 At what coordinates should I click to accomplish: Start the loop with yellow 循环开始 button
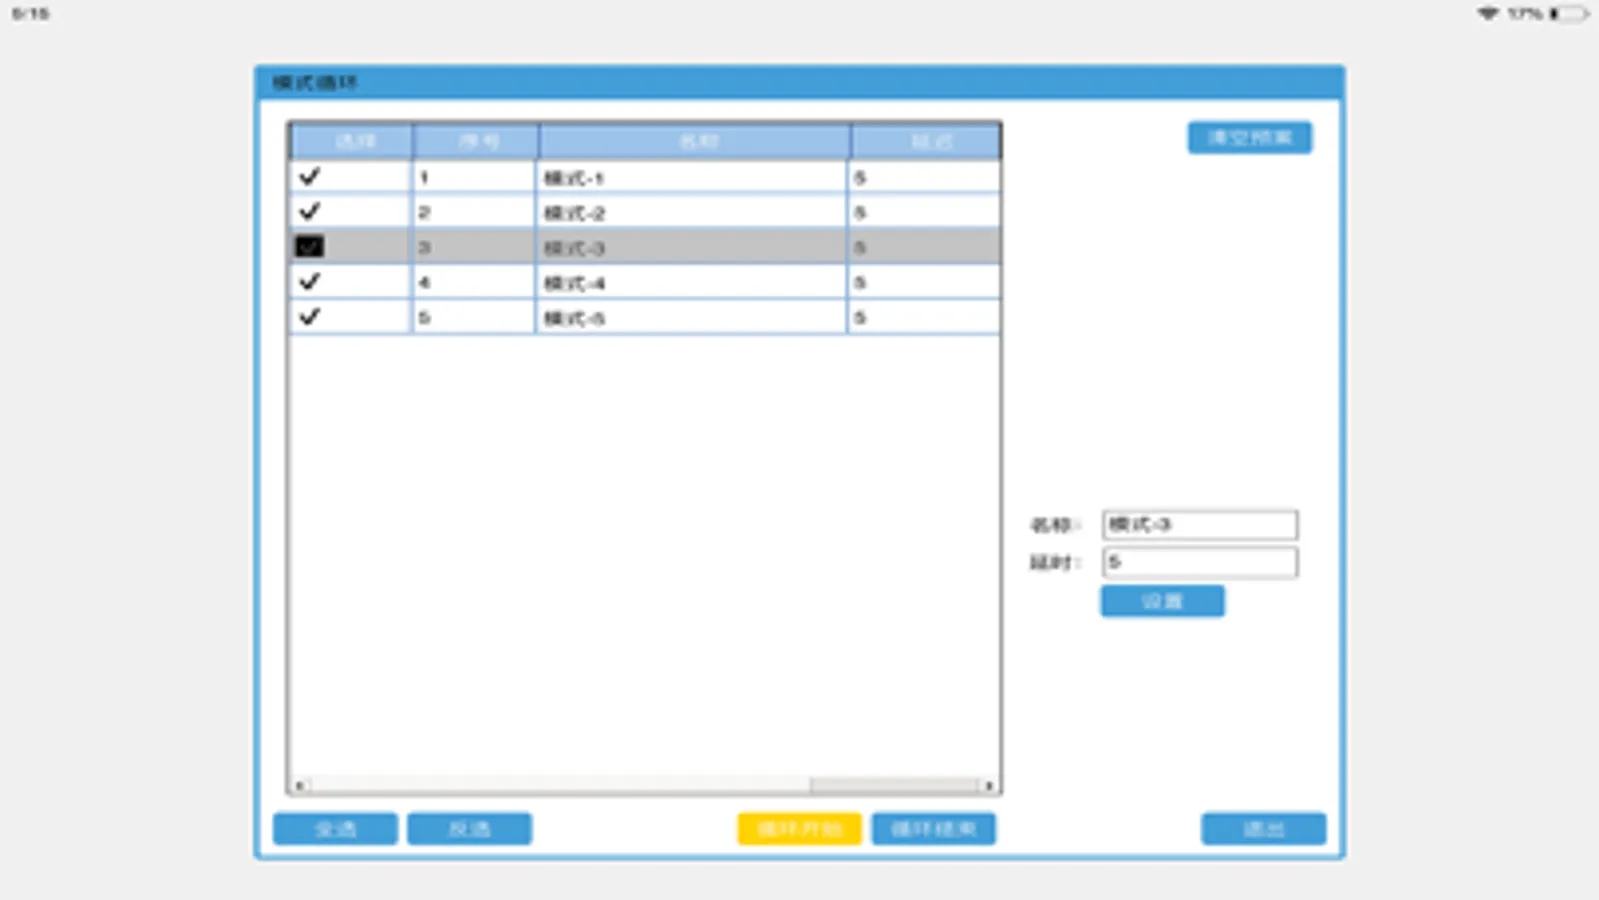[x=799, y=829]
